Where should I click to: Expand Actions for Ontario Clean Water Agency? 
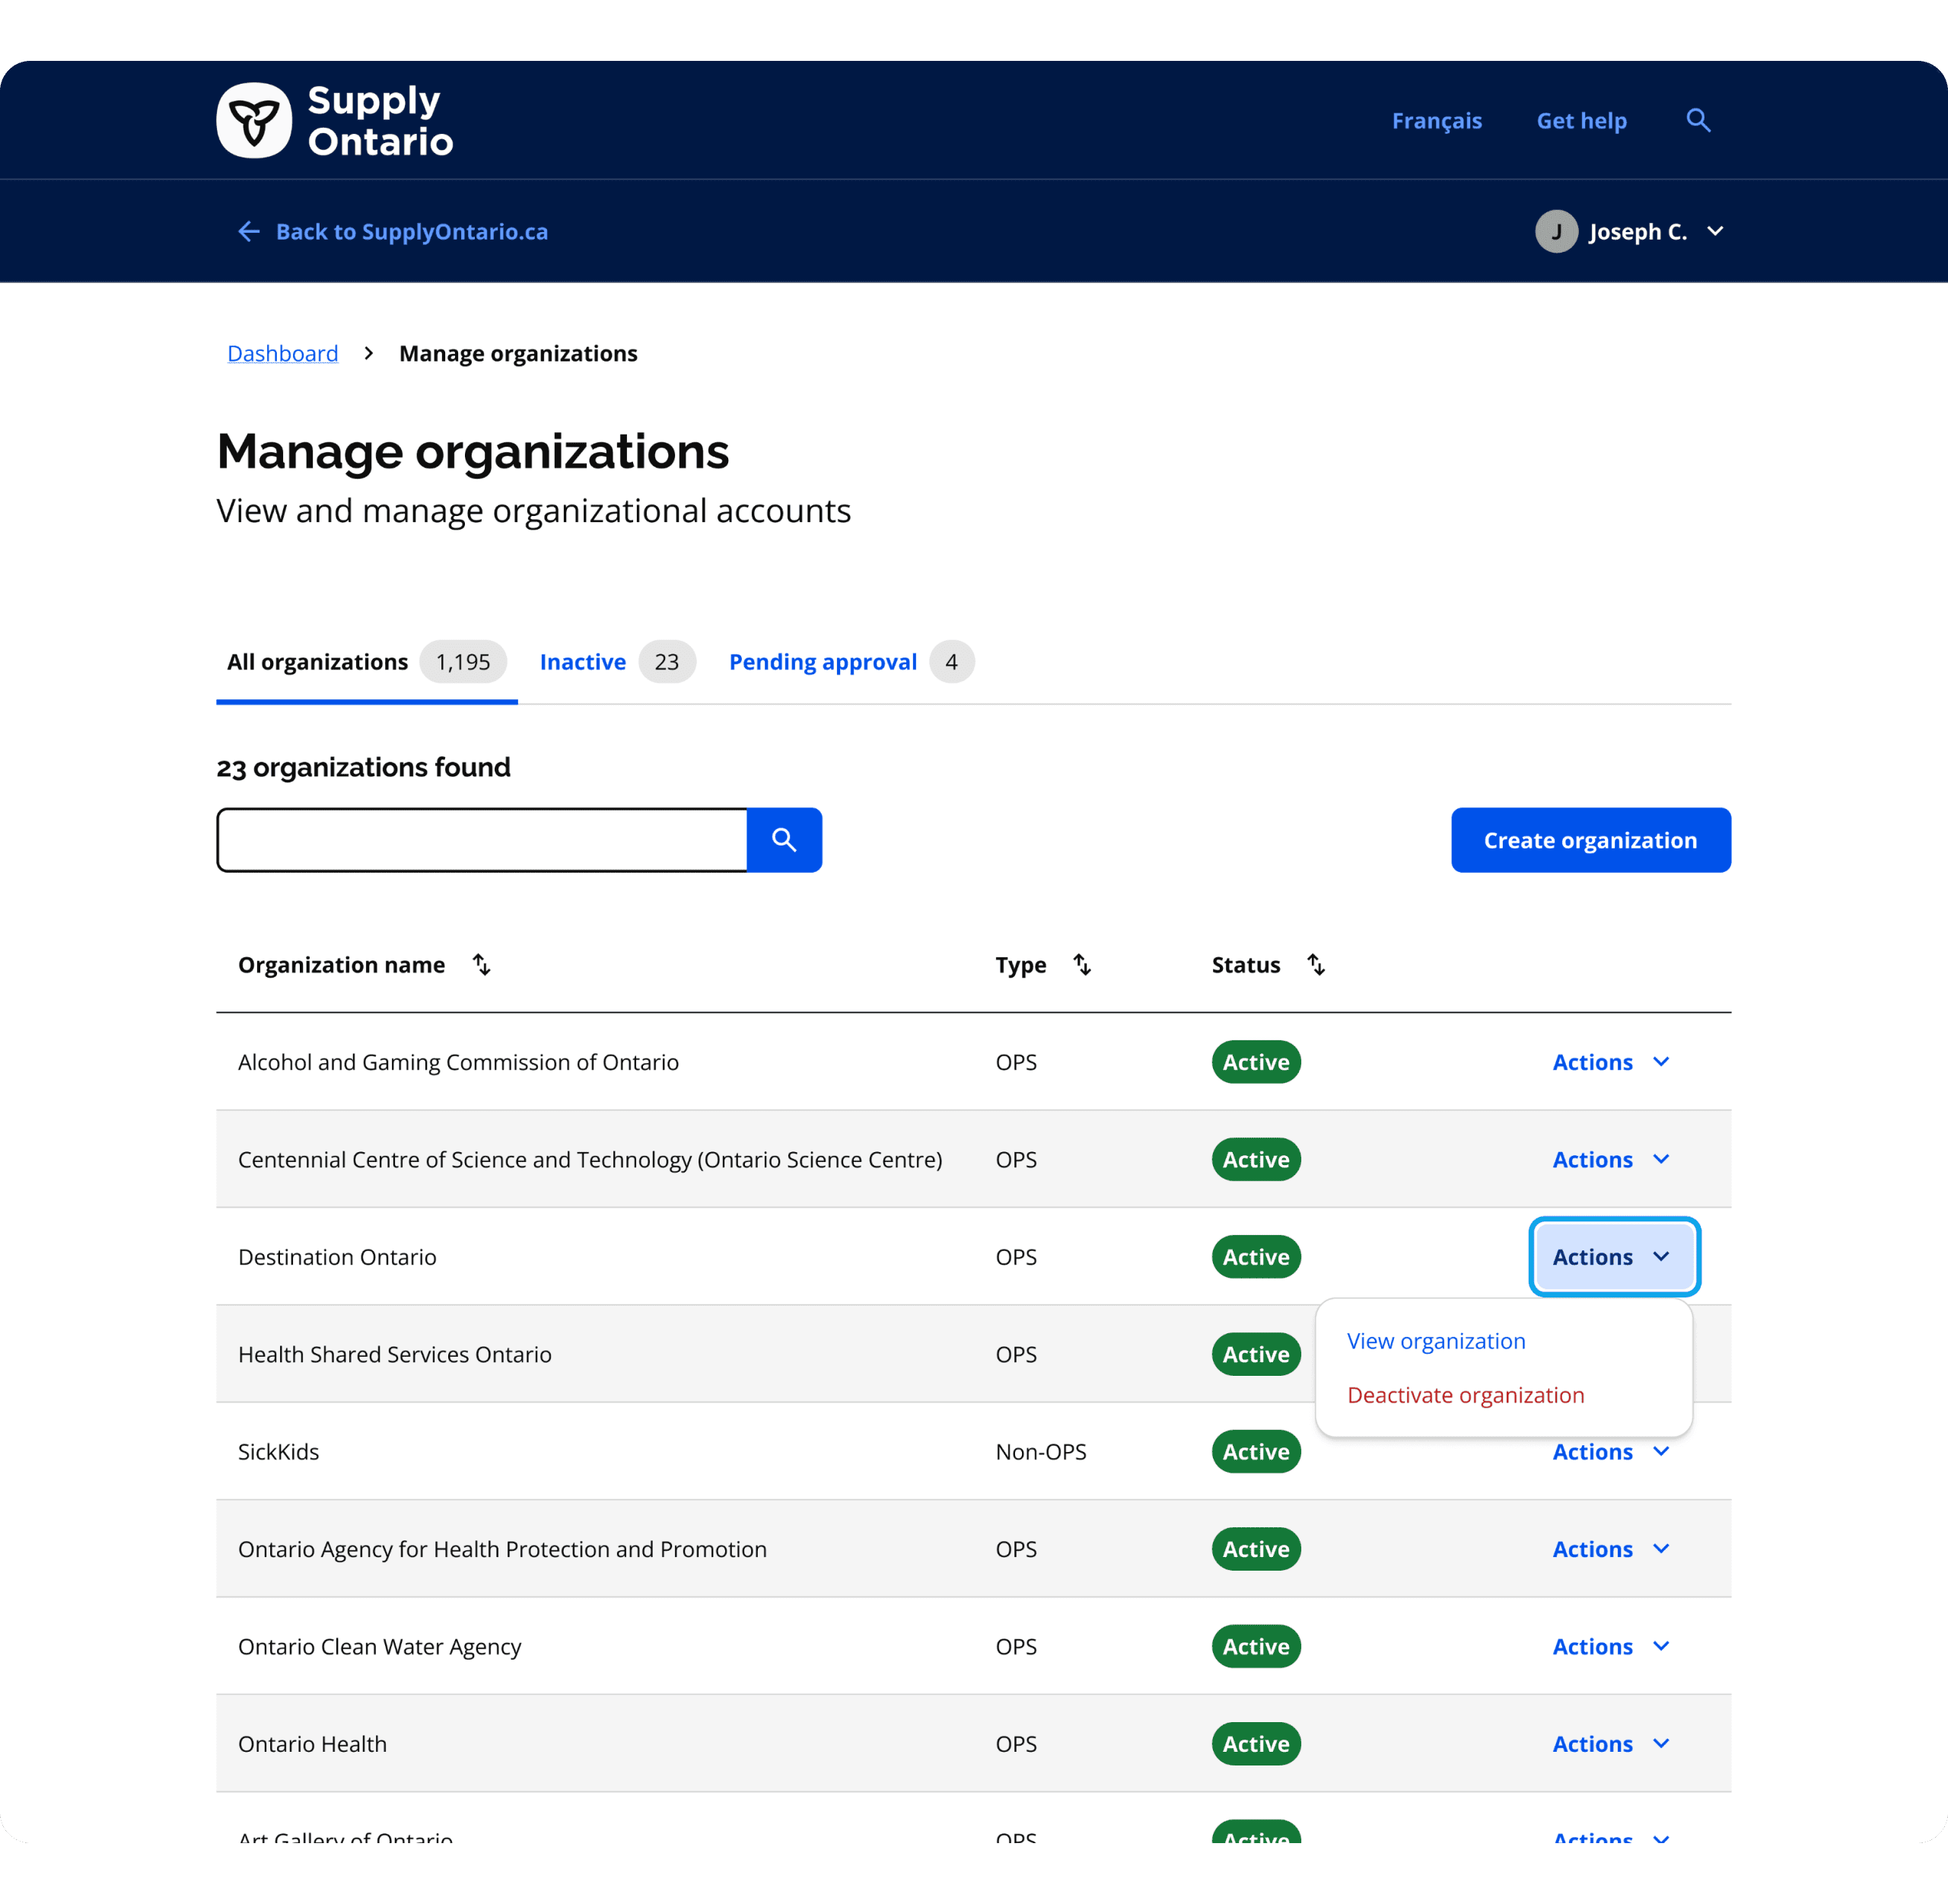[1610, 1647]
